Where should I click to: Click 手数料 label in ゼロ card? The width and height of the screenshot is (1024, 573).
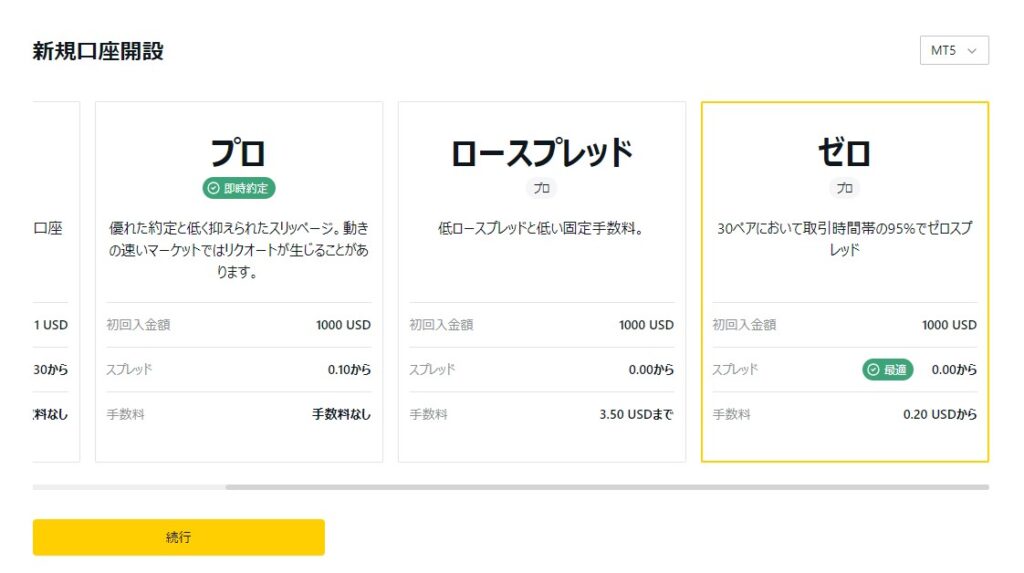(731, 414)
